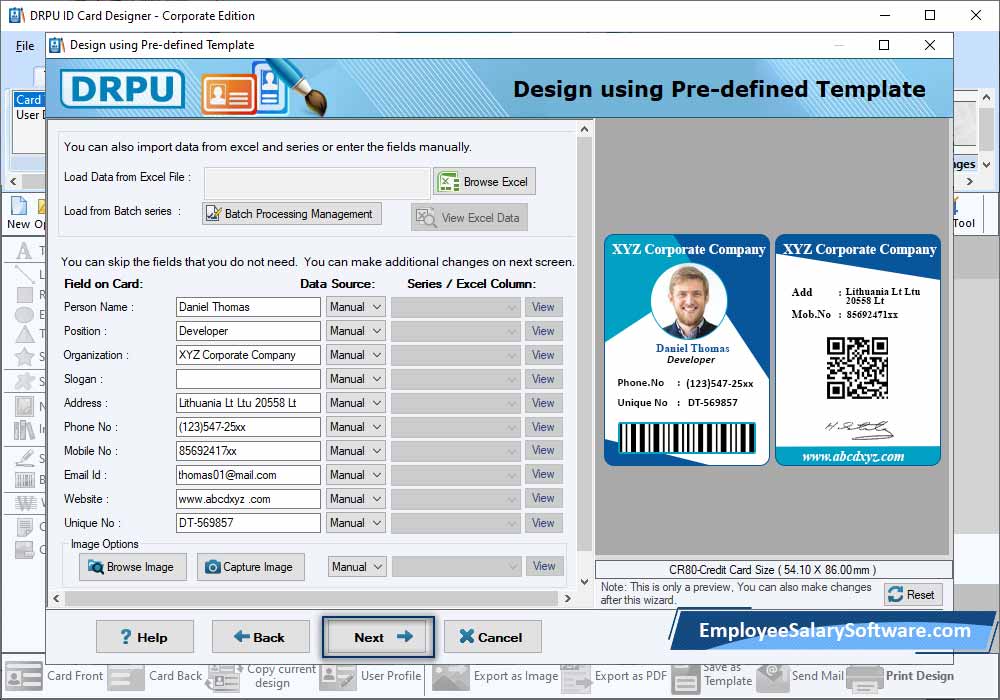Image resolution: width=1000 pixels, height=700 pixels.
Task: Open Position data source dropdown
Action: click(355, 331)
